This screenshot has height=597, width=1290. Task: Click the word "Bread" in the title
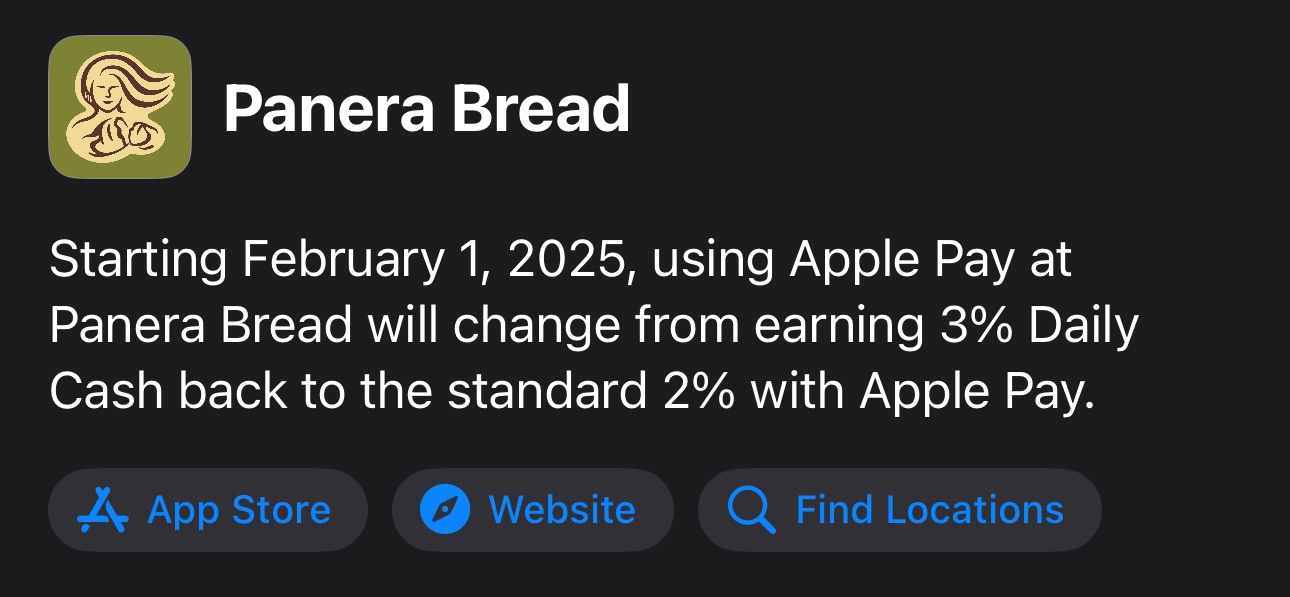coord(540,108)
